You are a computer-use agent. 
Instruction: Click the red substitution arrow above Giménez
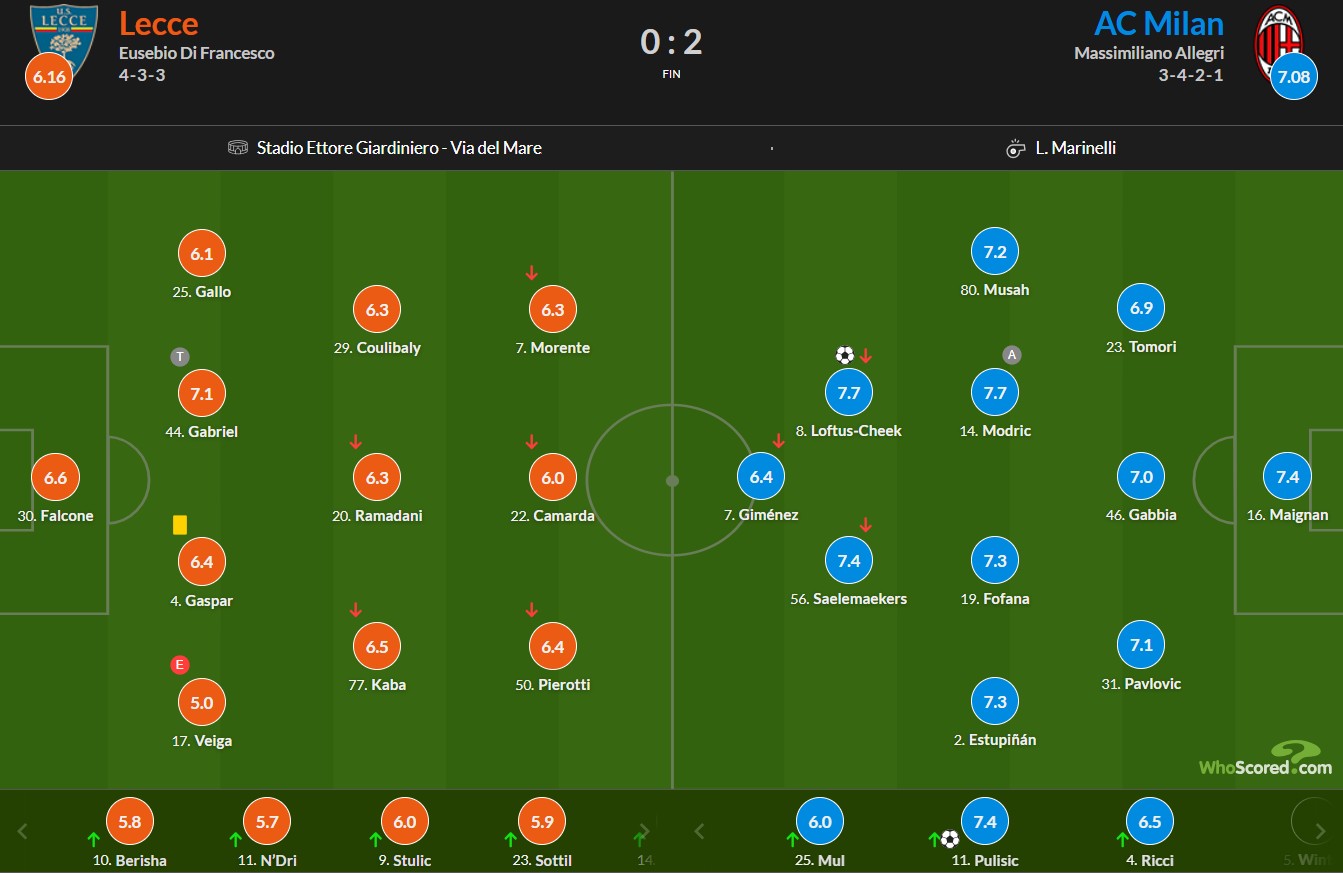pyautogui.click(x=779, y=440)
